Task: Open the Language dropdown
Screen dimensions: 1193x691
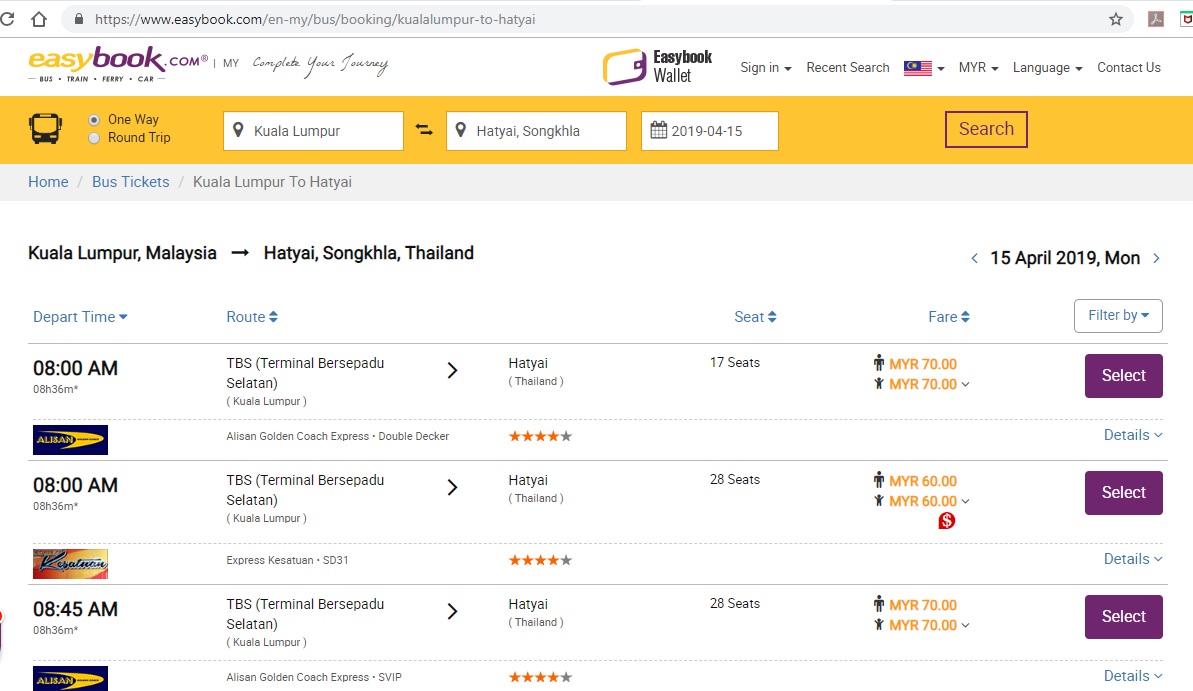Action: 1047,68
